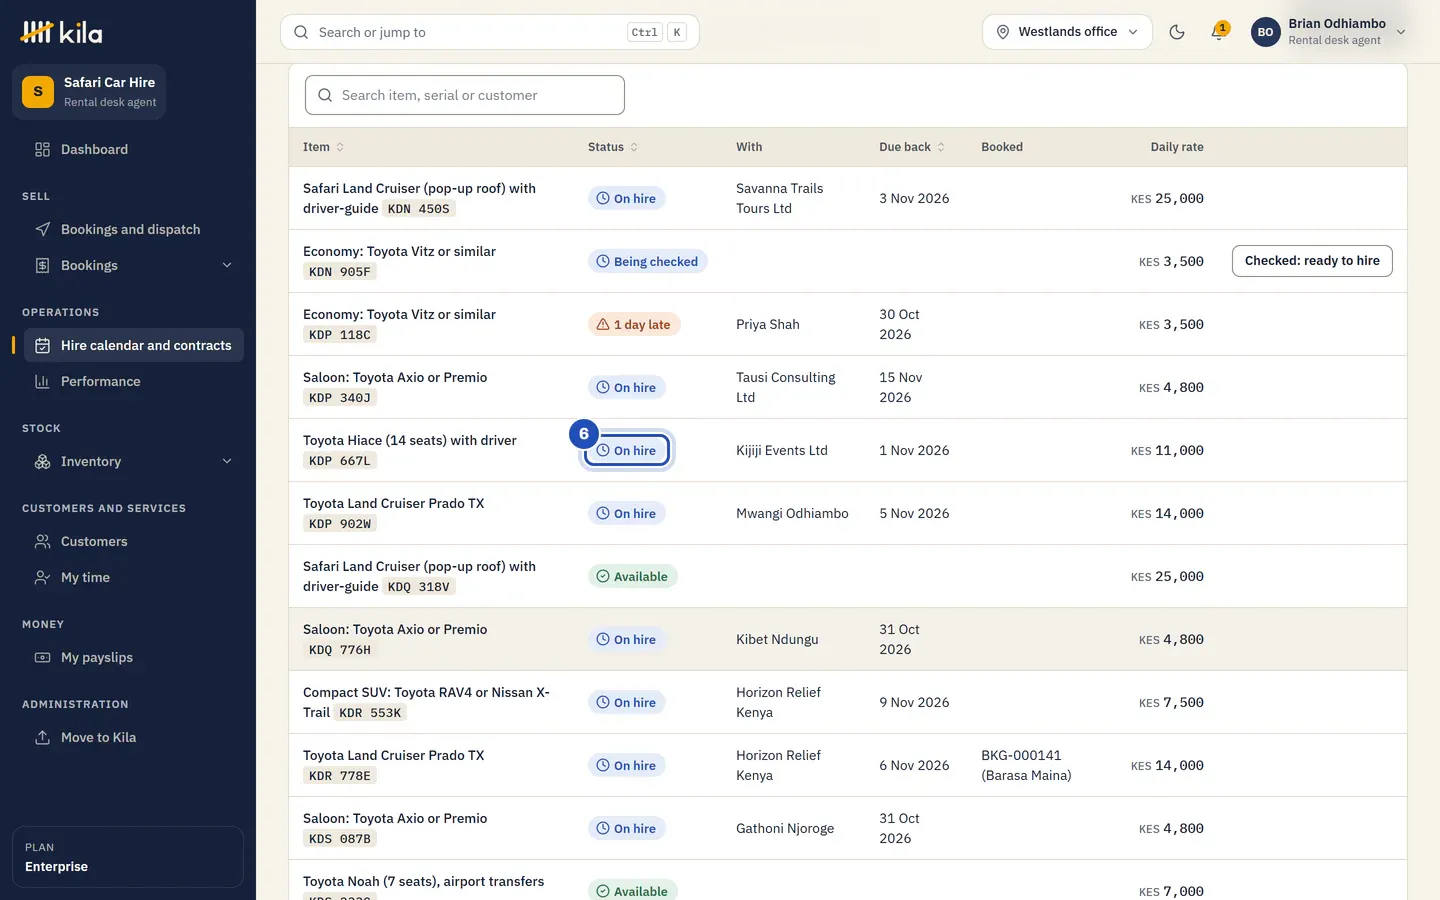Click On hire badge for KDN 450S
The width and height of the screenshot is (1440, 900).
pyautogui.click(x=627, y=198)
